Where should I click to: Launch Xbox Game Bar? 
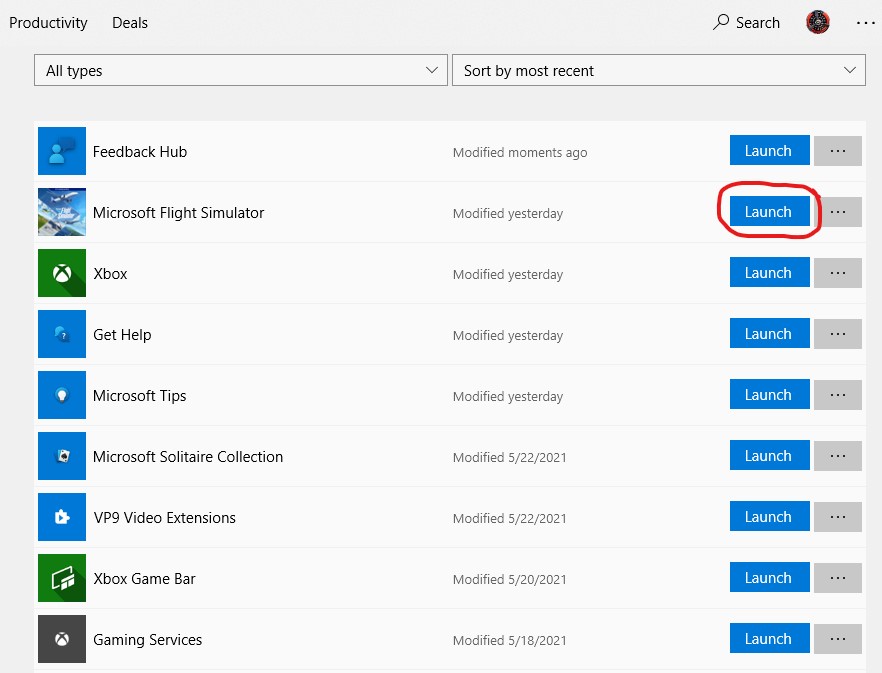tap(770, 577)
